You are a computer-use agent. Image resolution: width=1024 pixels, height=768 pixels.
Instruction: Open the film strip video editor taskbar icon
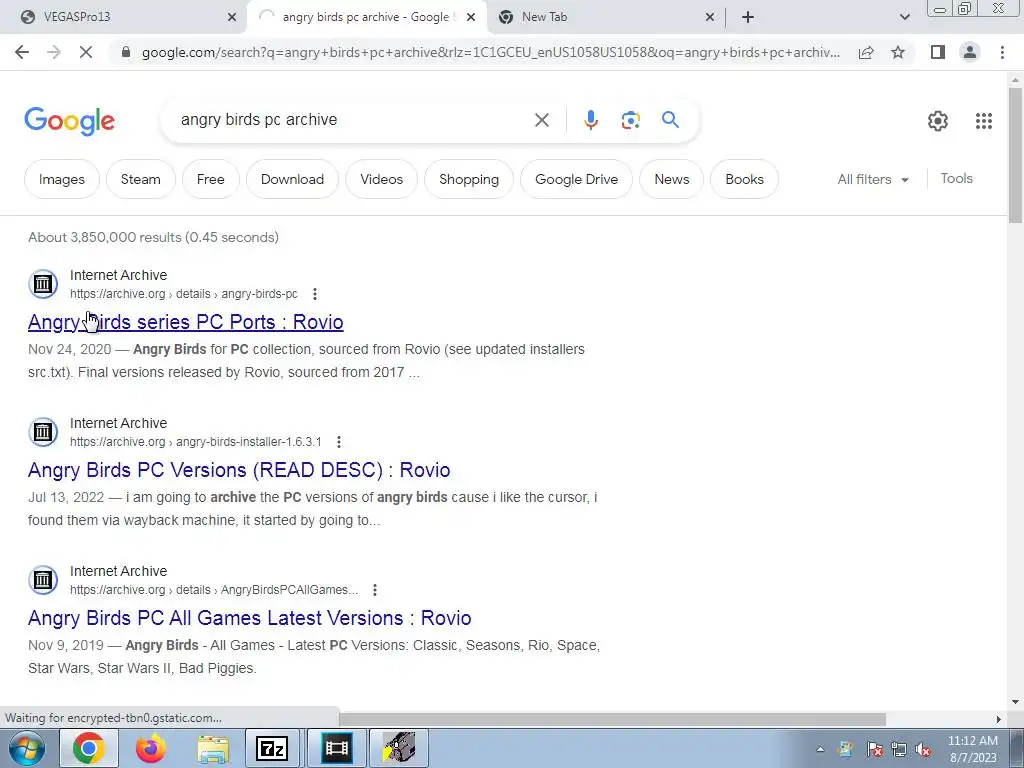point(336,748)
